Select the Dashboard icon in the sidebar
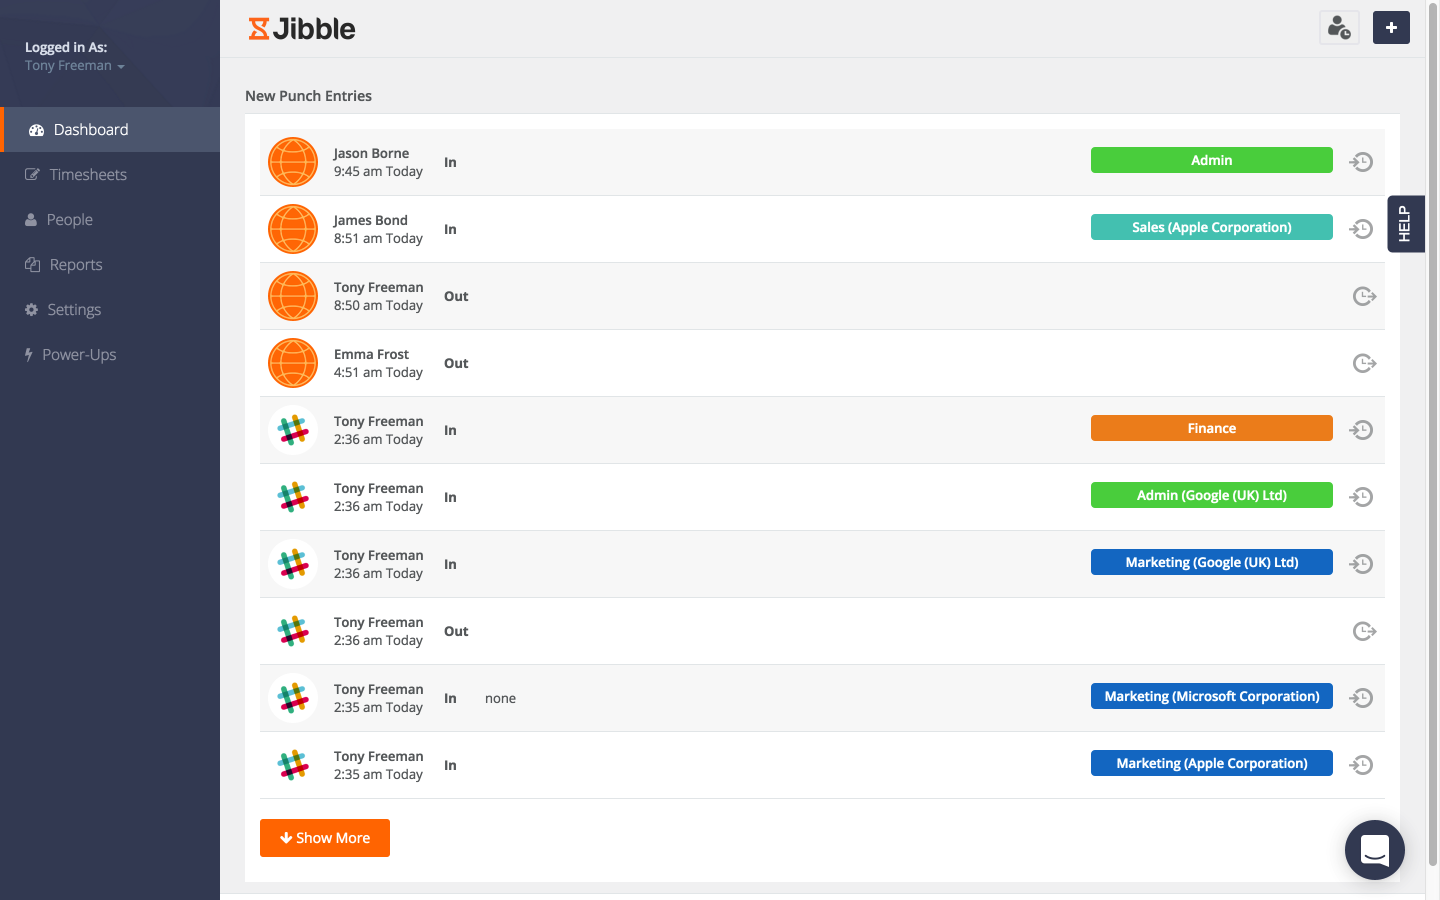This screenshot has height=900, width=1440. coord(36,129)
